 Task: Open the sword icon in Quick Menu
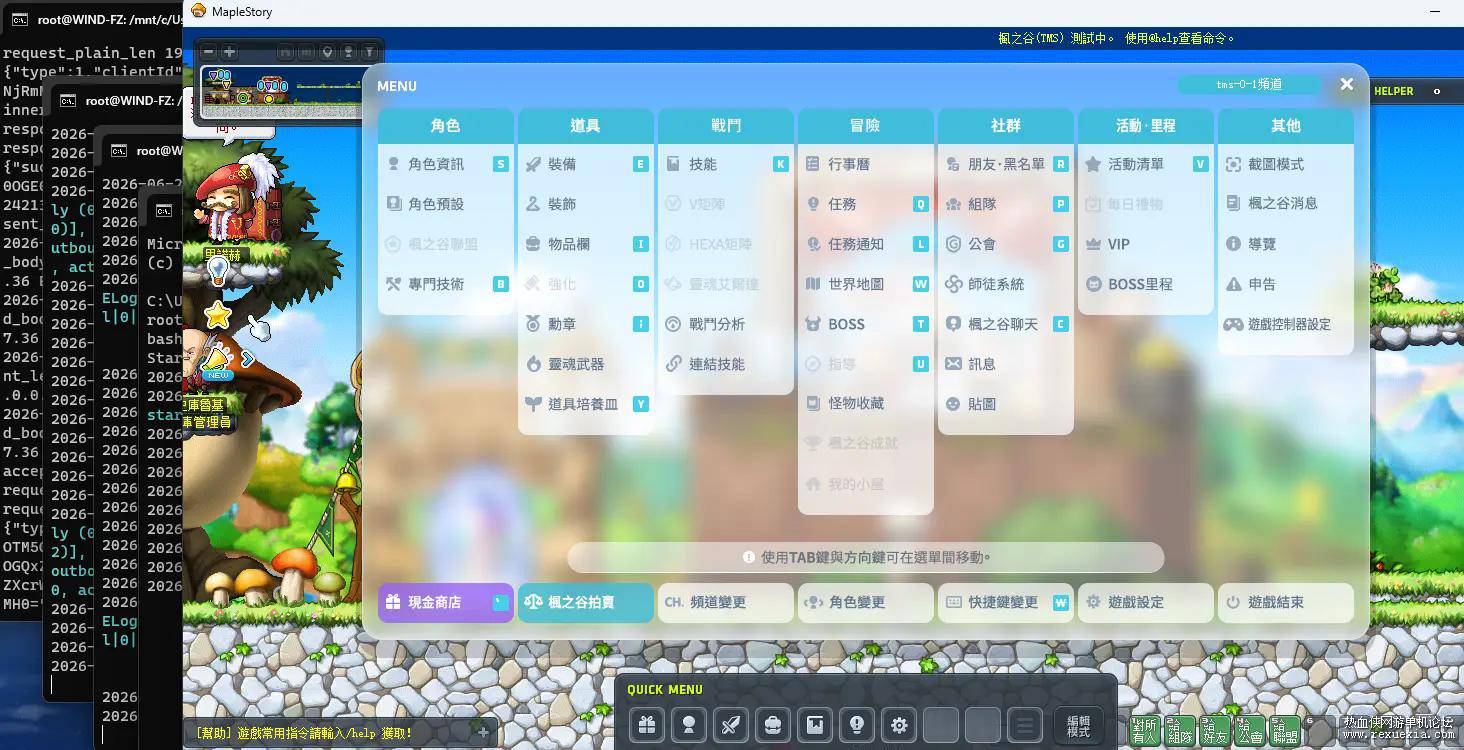(x=731, y=725)
